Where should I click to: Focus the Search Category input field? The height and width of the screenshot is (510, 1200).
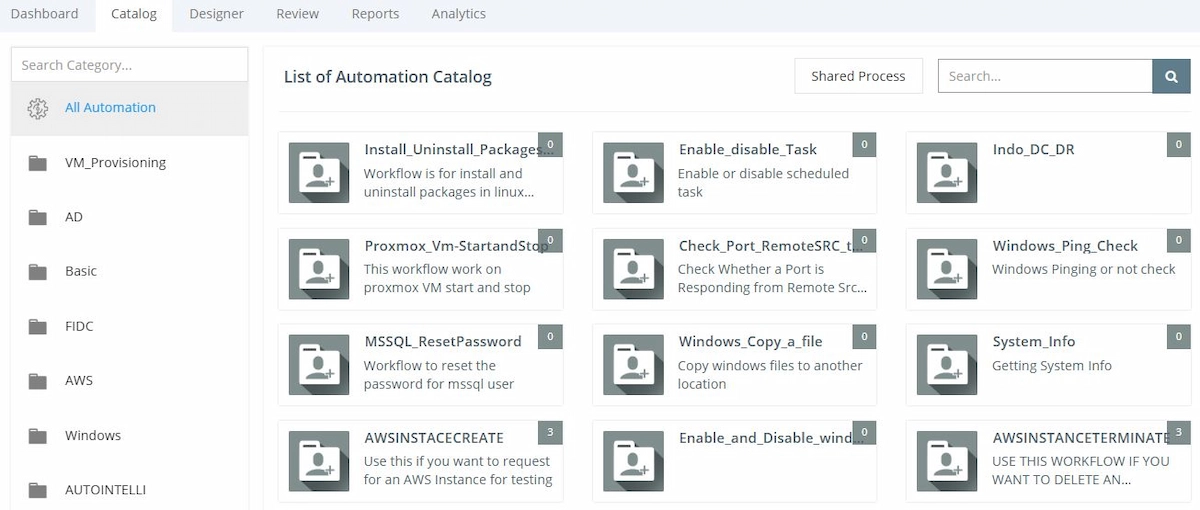129,65
